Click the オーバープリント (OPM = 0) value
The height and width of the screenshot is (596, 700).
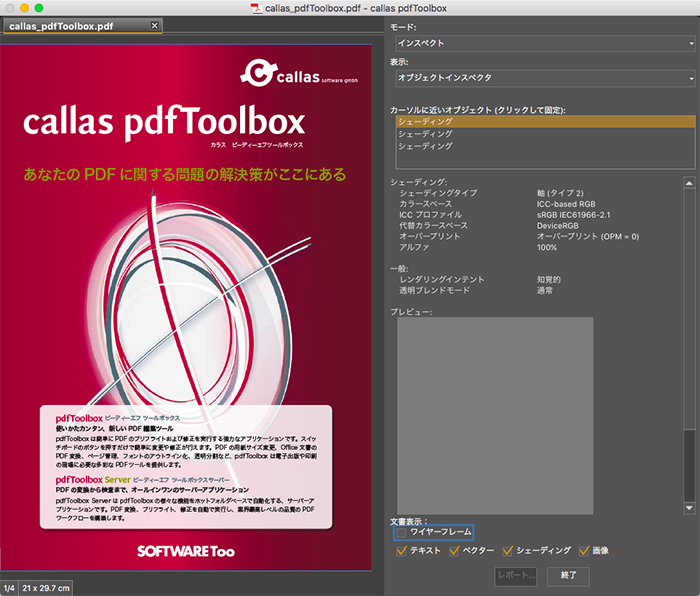click(588, 237)
